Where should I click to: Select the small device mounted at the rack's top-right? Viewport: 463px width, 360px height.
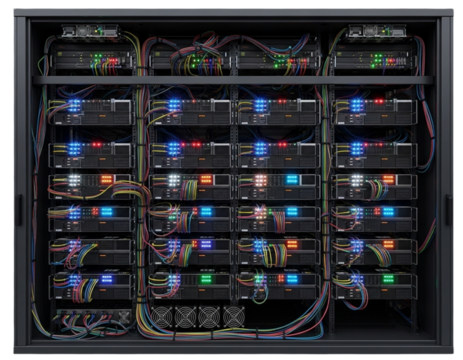tap(377, 31)
